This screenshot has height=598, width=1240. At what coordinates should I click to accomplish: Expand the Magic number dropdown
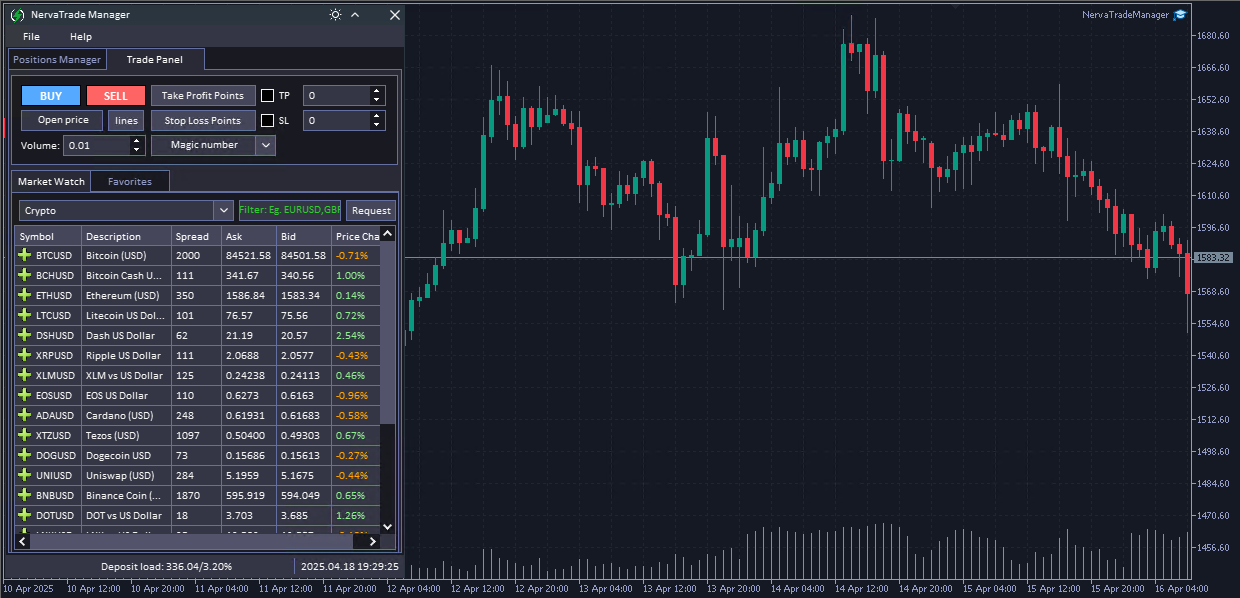[x=265, y=144]
